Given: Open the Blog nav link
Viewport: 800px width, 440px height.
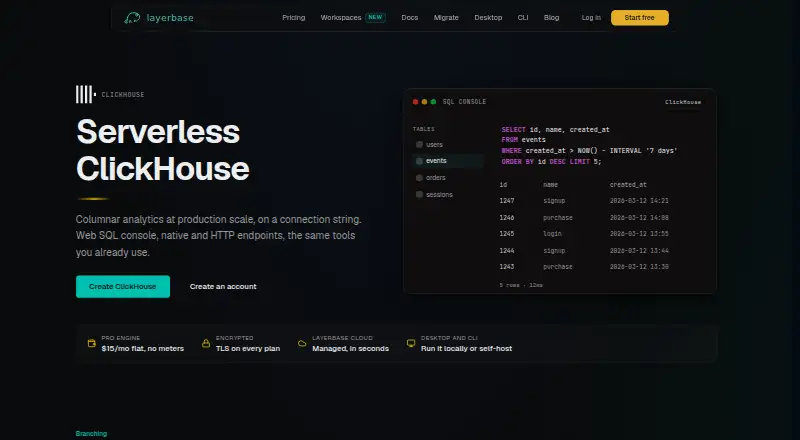Looking at the screenshot, I should tap(552, 18).
